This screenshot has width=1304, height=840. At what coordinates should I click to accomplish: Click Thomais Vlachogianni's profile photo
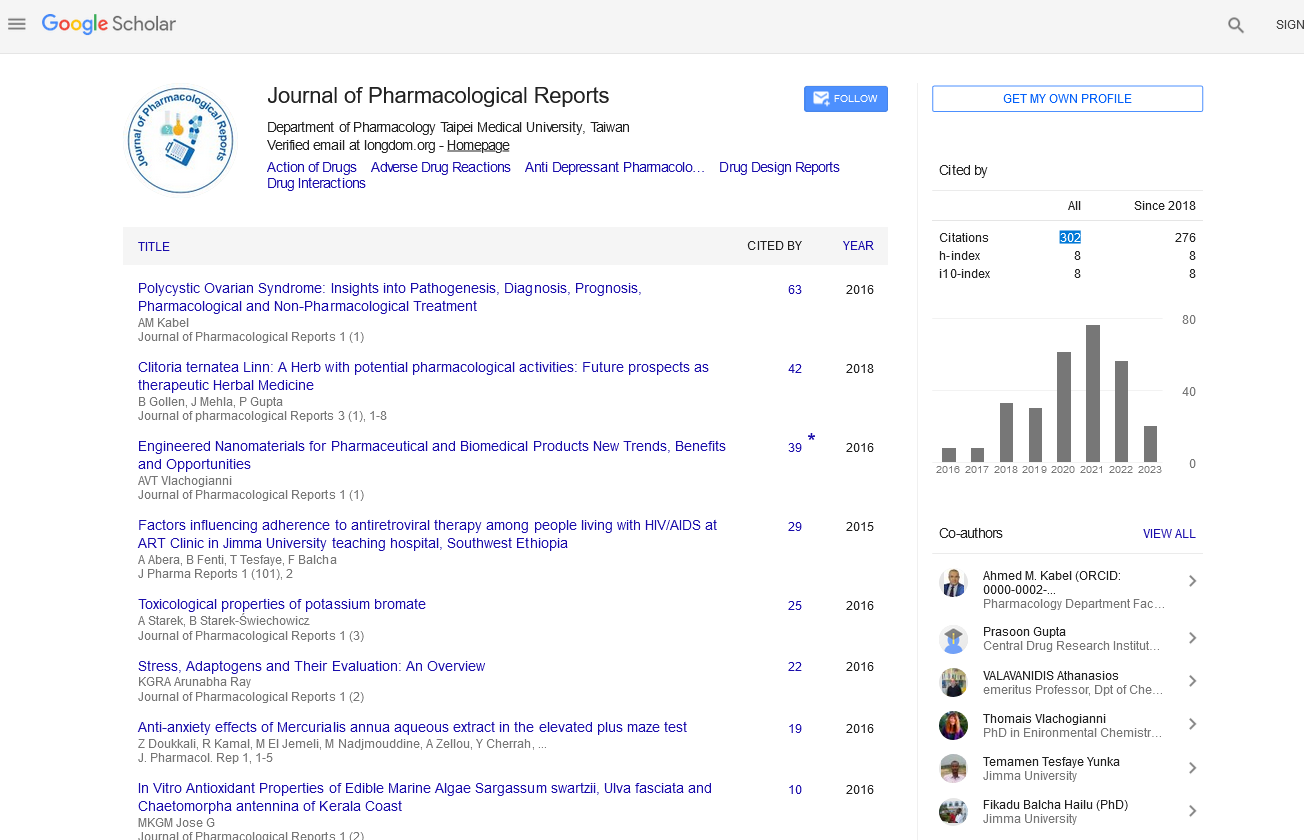click(954, 726)
